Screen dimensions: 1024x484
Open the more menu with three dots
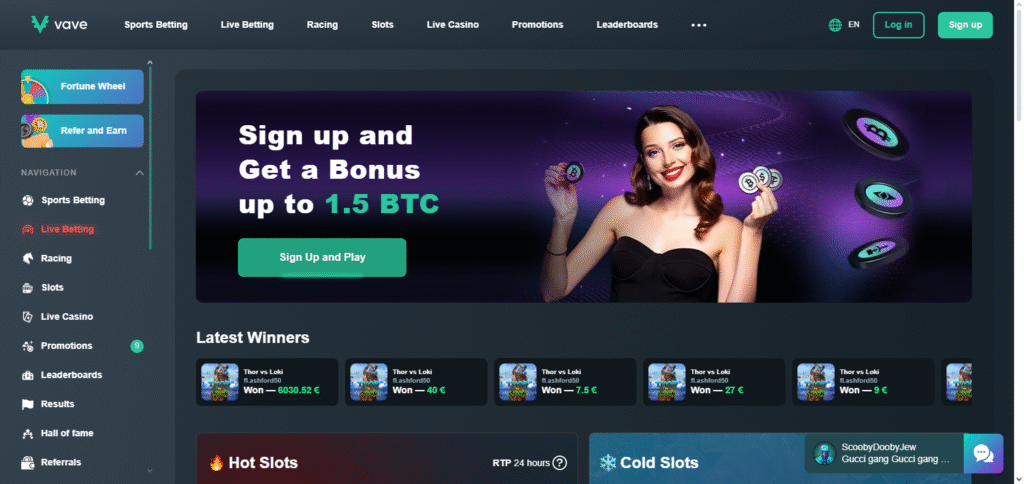tap(699, 25)
